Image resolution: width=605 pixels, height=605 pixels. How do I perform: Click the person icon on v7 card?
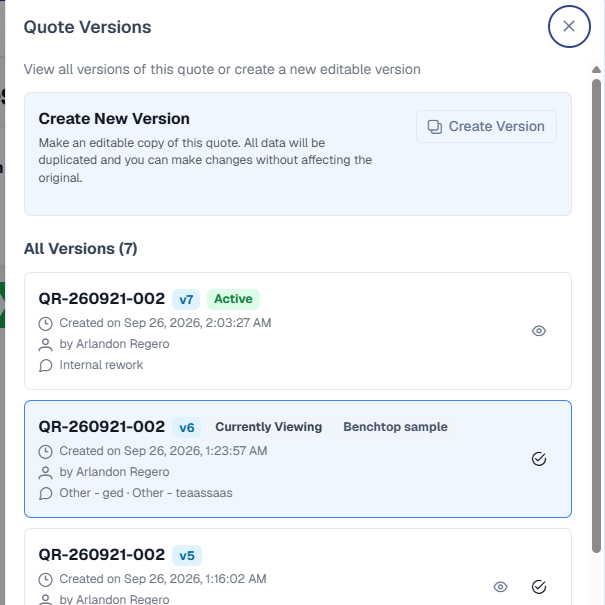pos(46,345)
